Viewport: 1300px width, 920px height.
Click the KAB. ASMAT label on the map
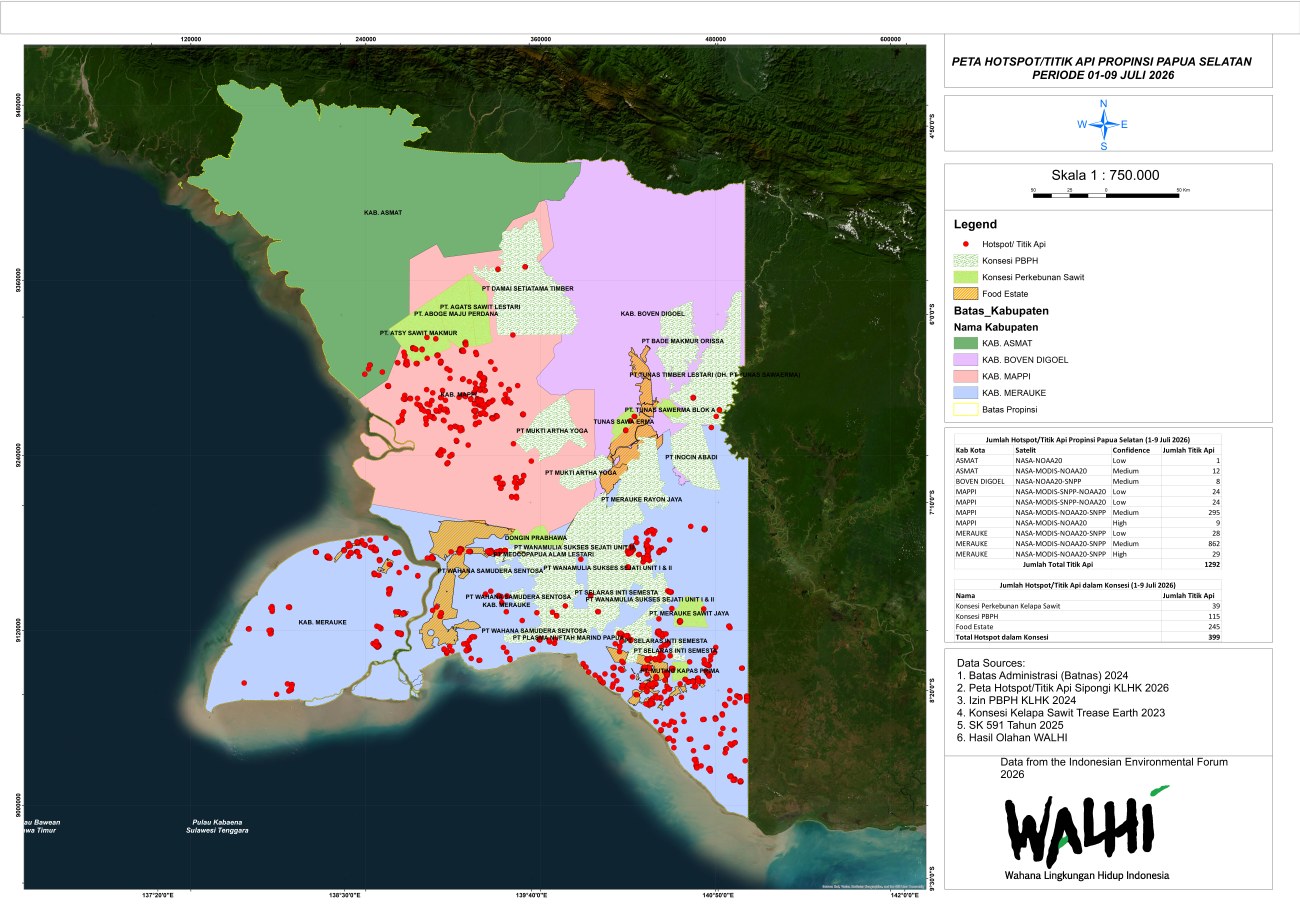(381, 213)
